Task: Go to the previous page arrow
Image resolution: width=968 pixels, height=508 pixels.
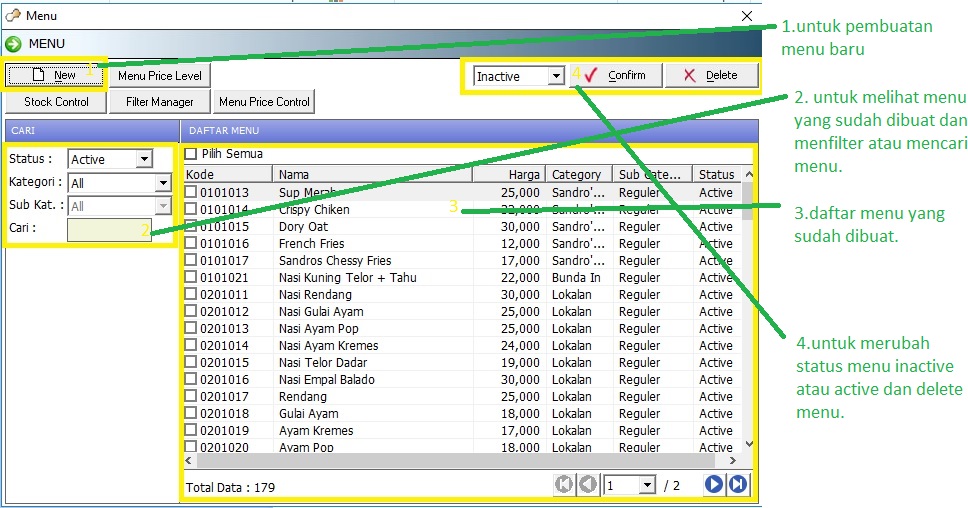Action: (x=588, y=485)
